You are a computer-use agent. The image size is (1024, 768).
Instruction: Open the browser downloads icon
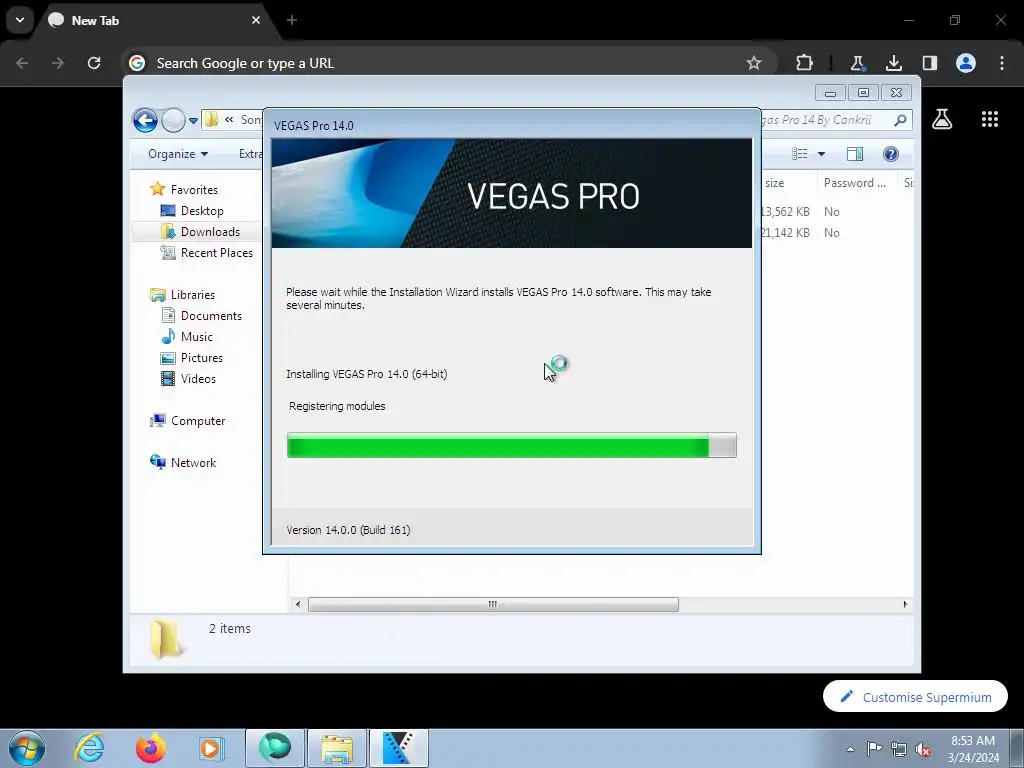pos(893,63)
